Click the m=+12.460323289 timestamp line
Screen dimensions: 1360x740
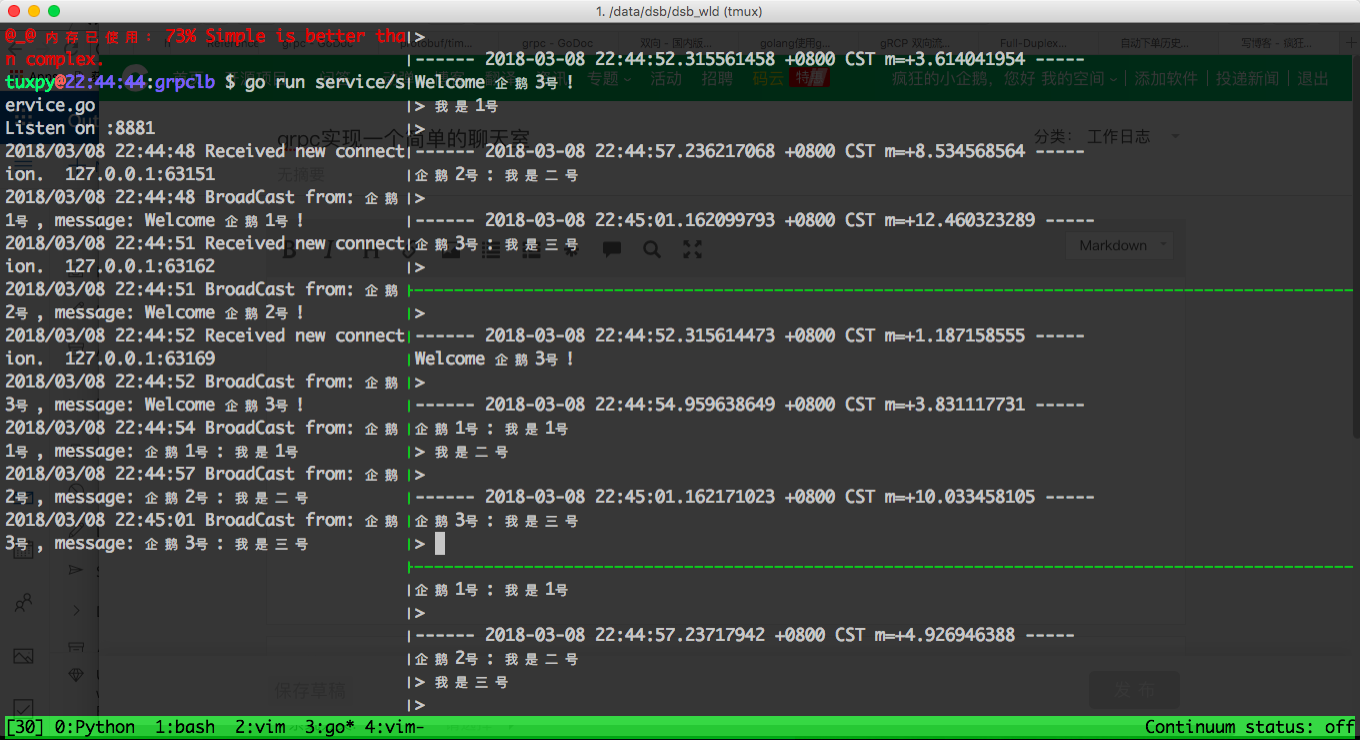(754, 220)
